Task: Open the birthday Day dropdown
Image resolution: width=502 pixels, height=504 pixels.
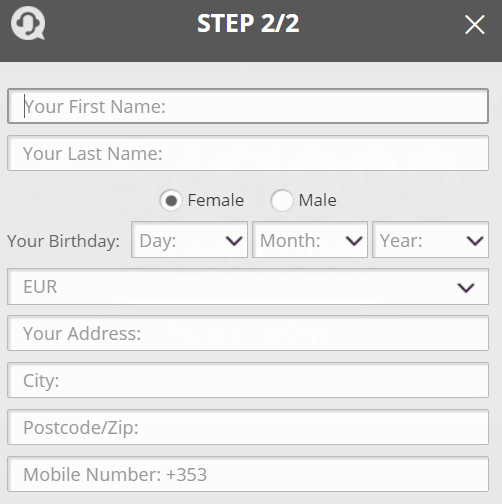Action: click(x=189, y=240)
